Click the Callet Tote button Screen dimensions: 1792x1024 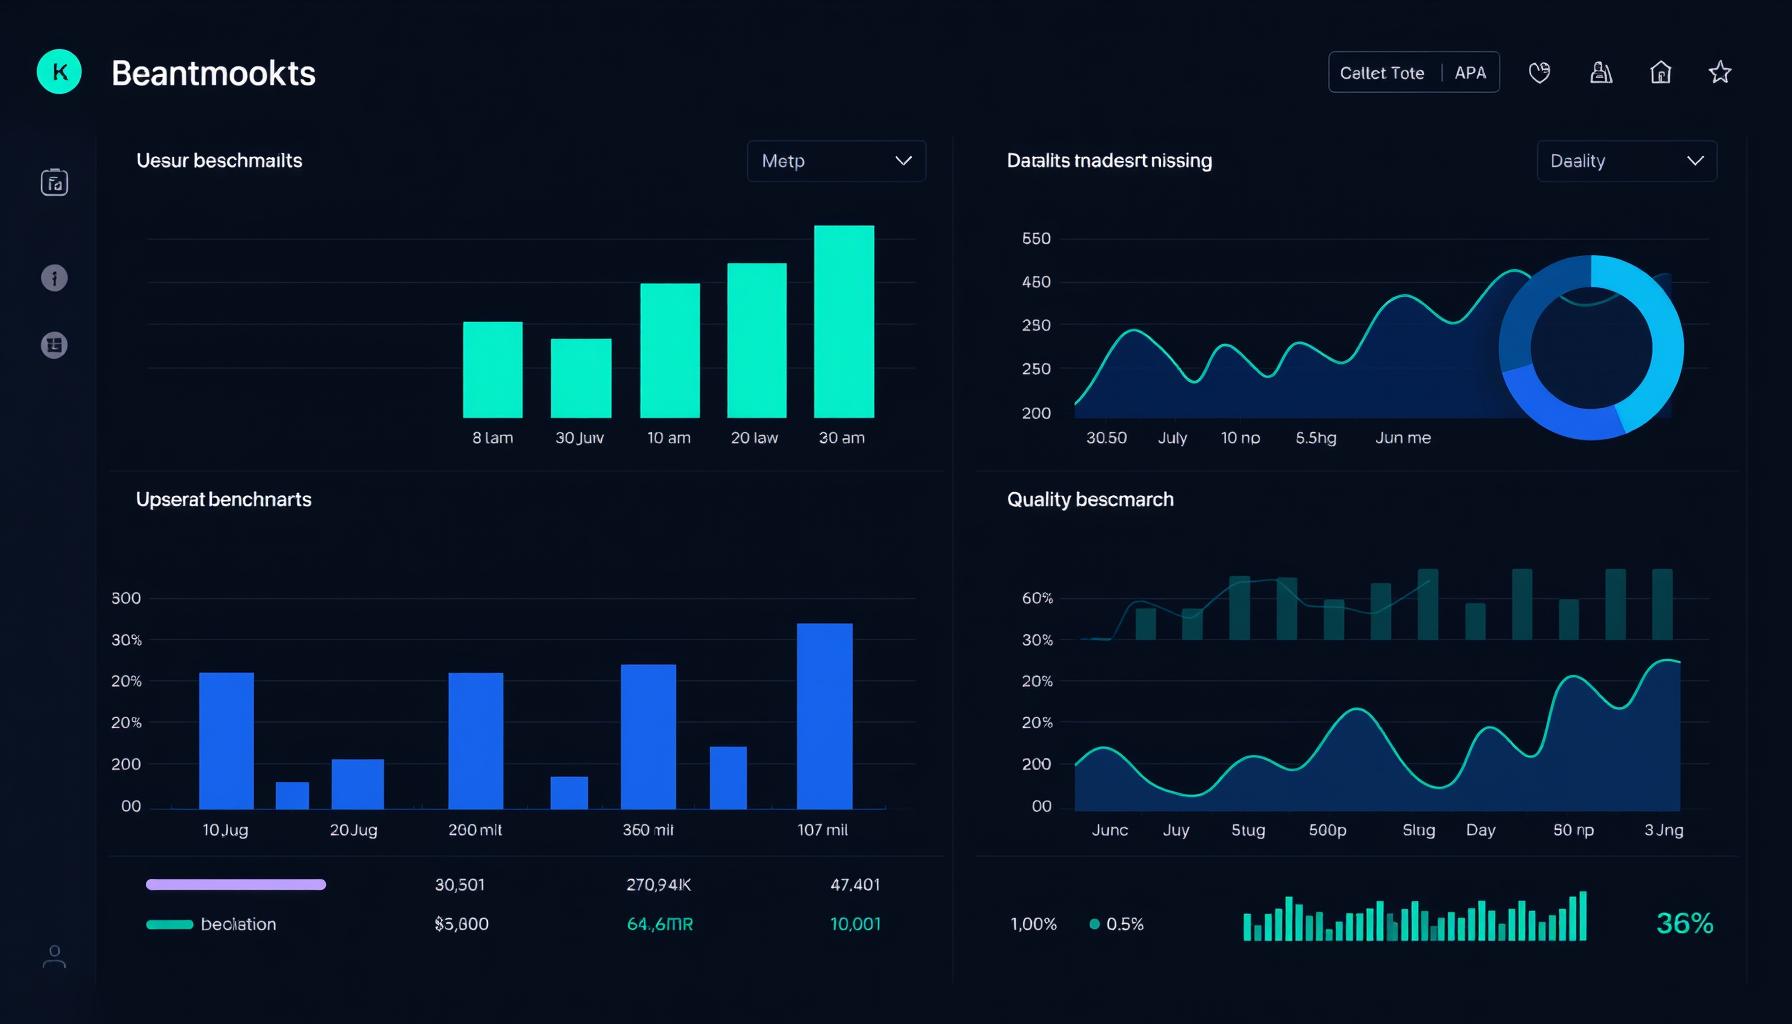(x=1382, y=73)
